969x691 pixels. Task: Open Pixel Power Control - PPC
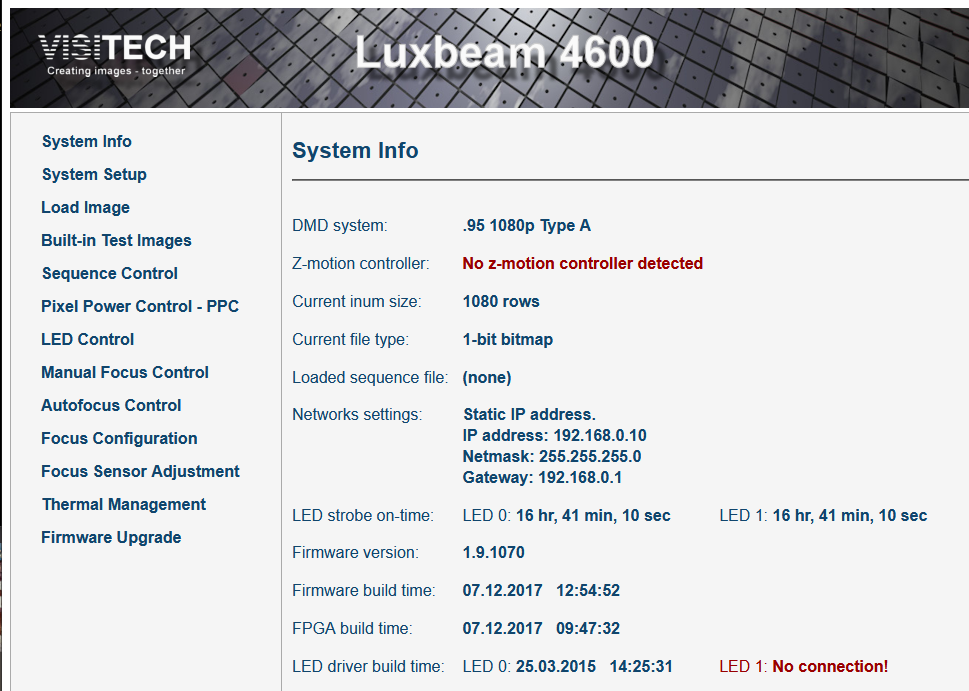[x=140, y=306]
